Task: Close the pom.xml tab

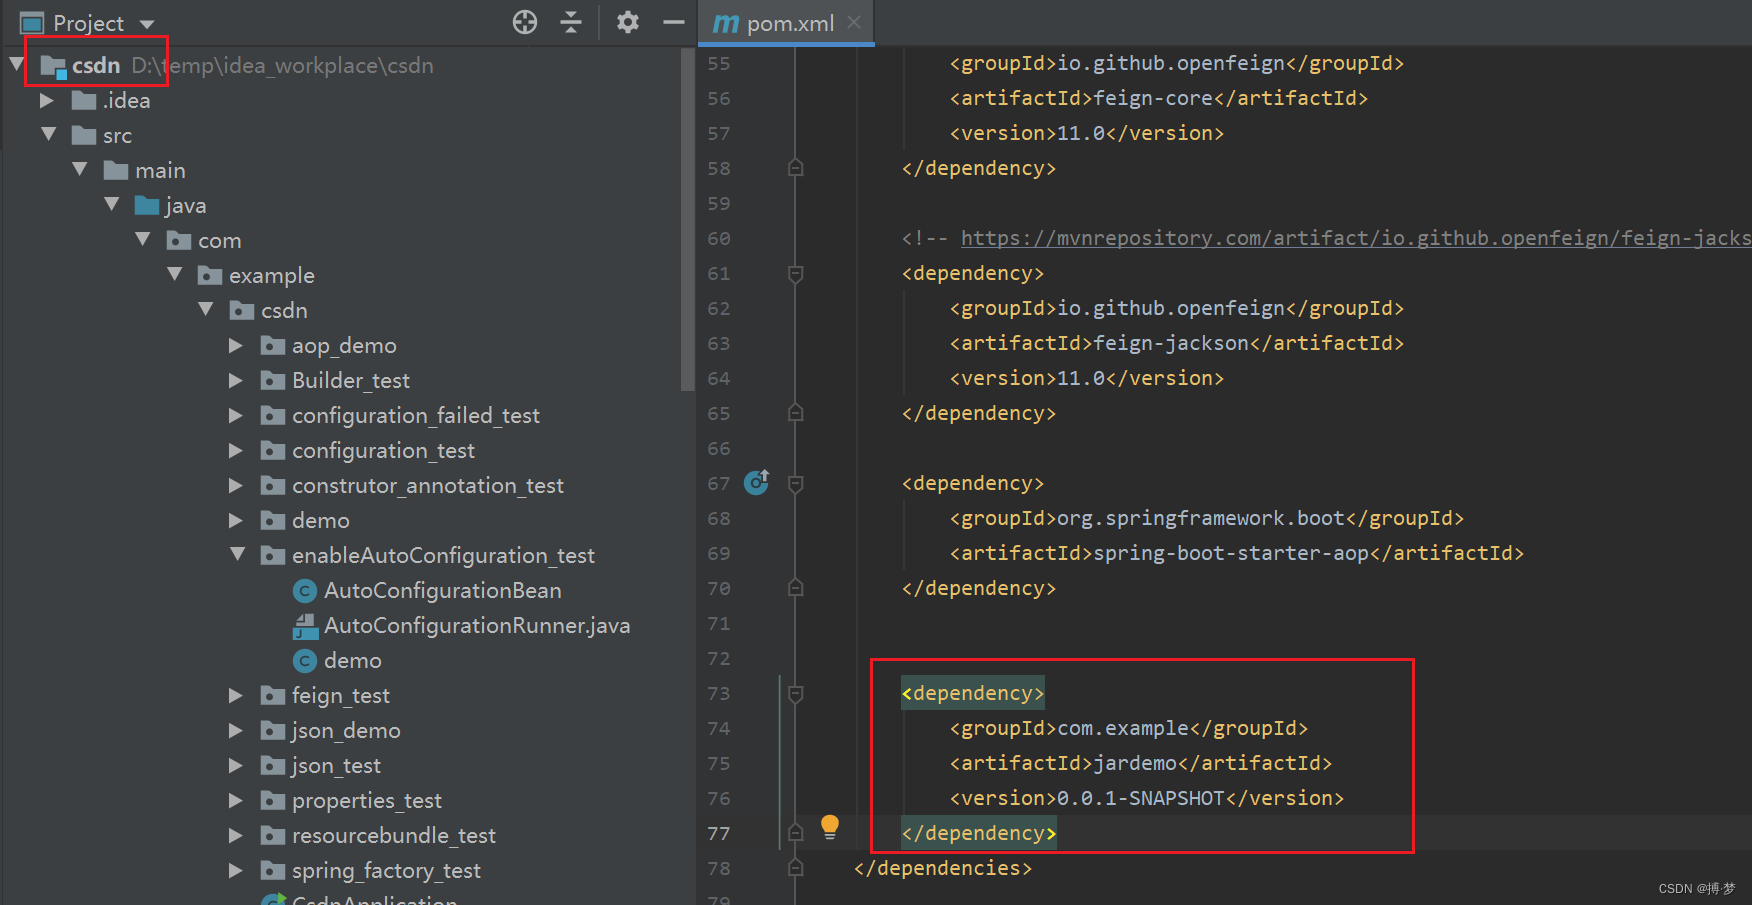Action: coord(854,22)
